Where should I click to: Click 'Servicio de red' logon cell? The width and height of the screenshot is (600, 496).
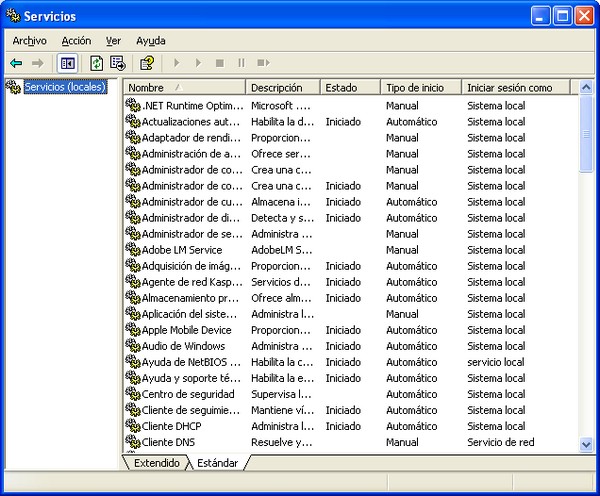[501, 442]
